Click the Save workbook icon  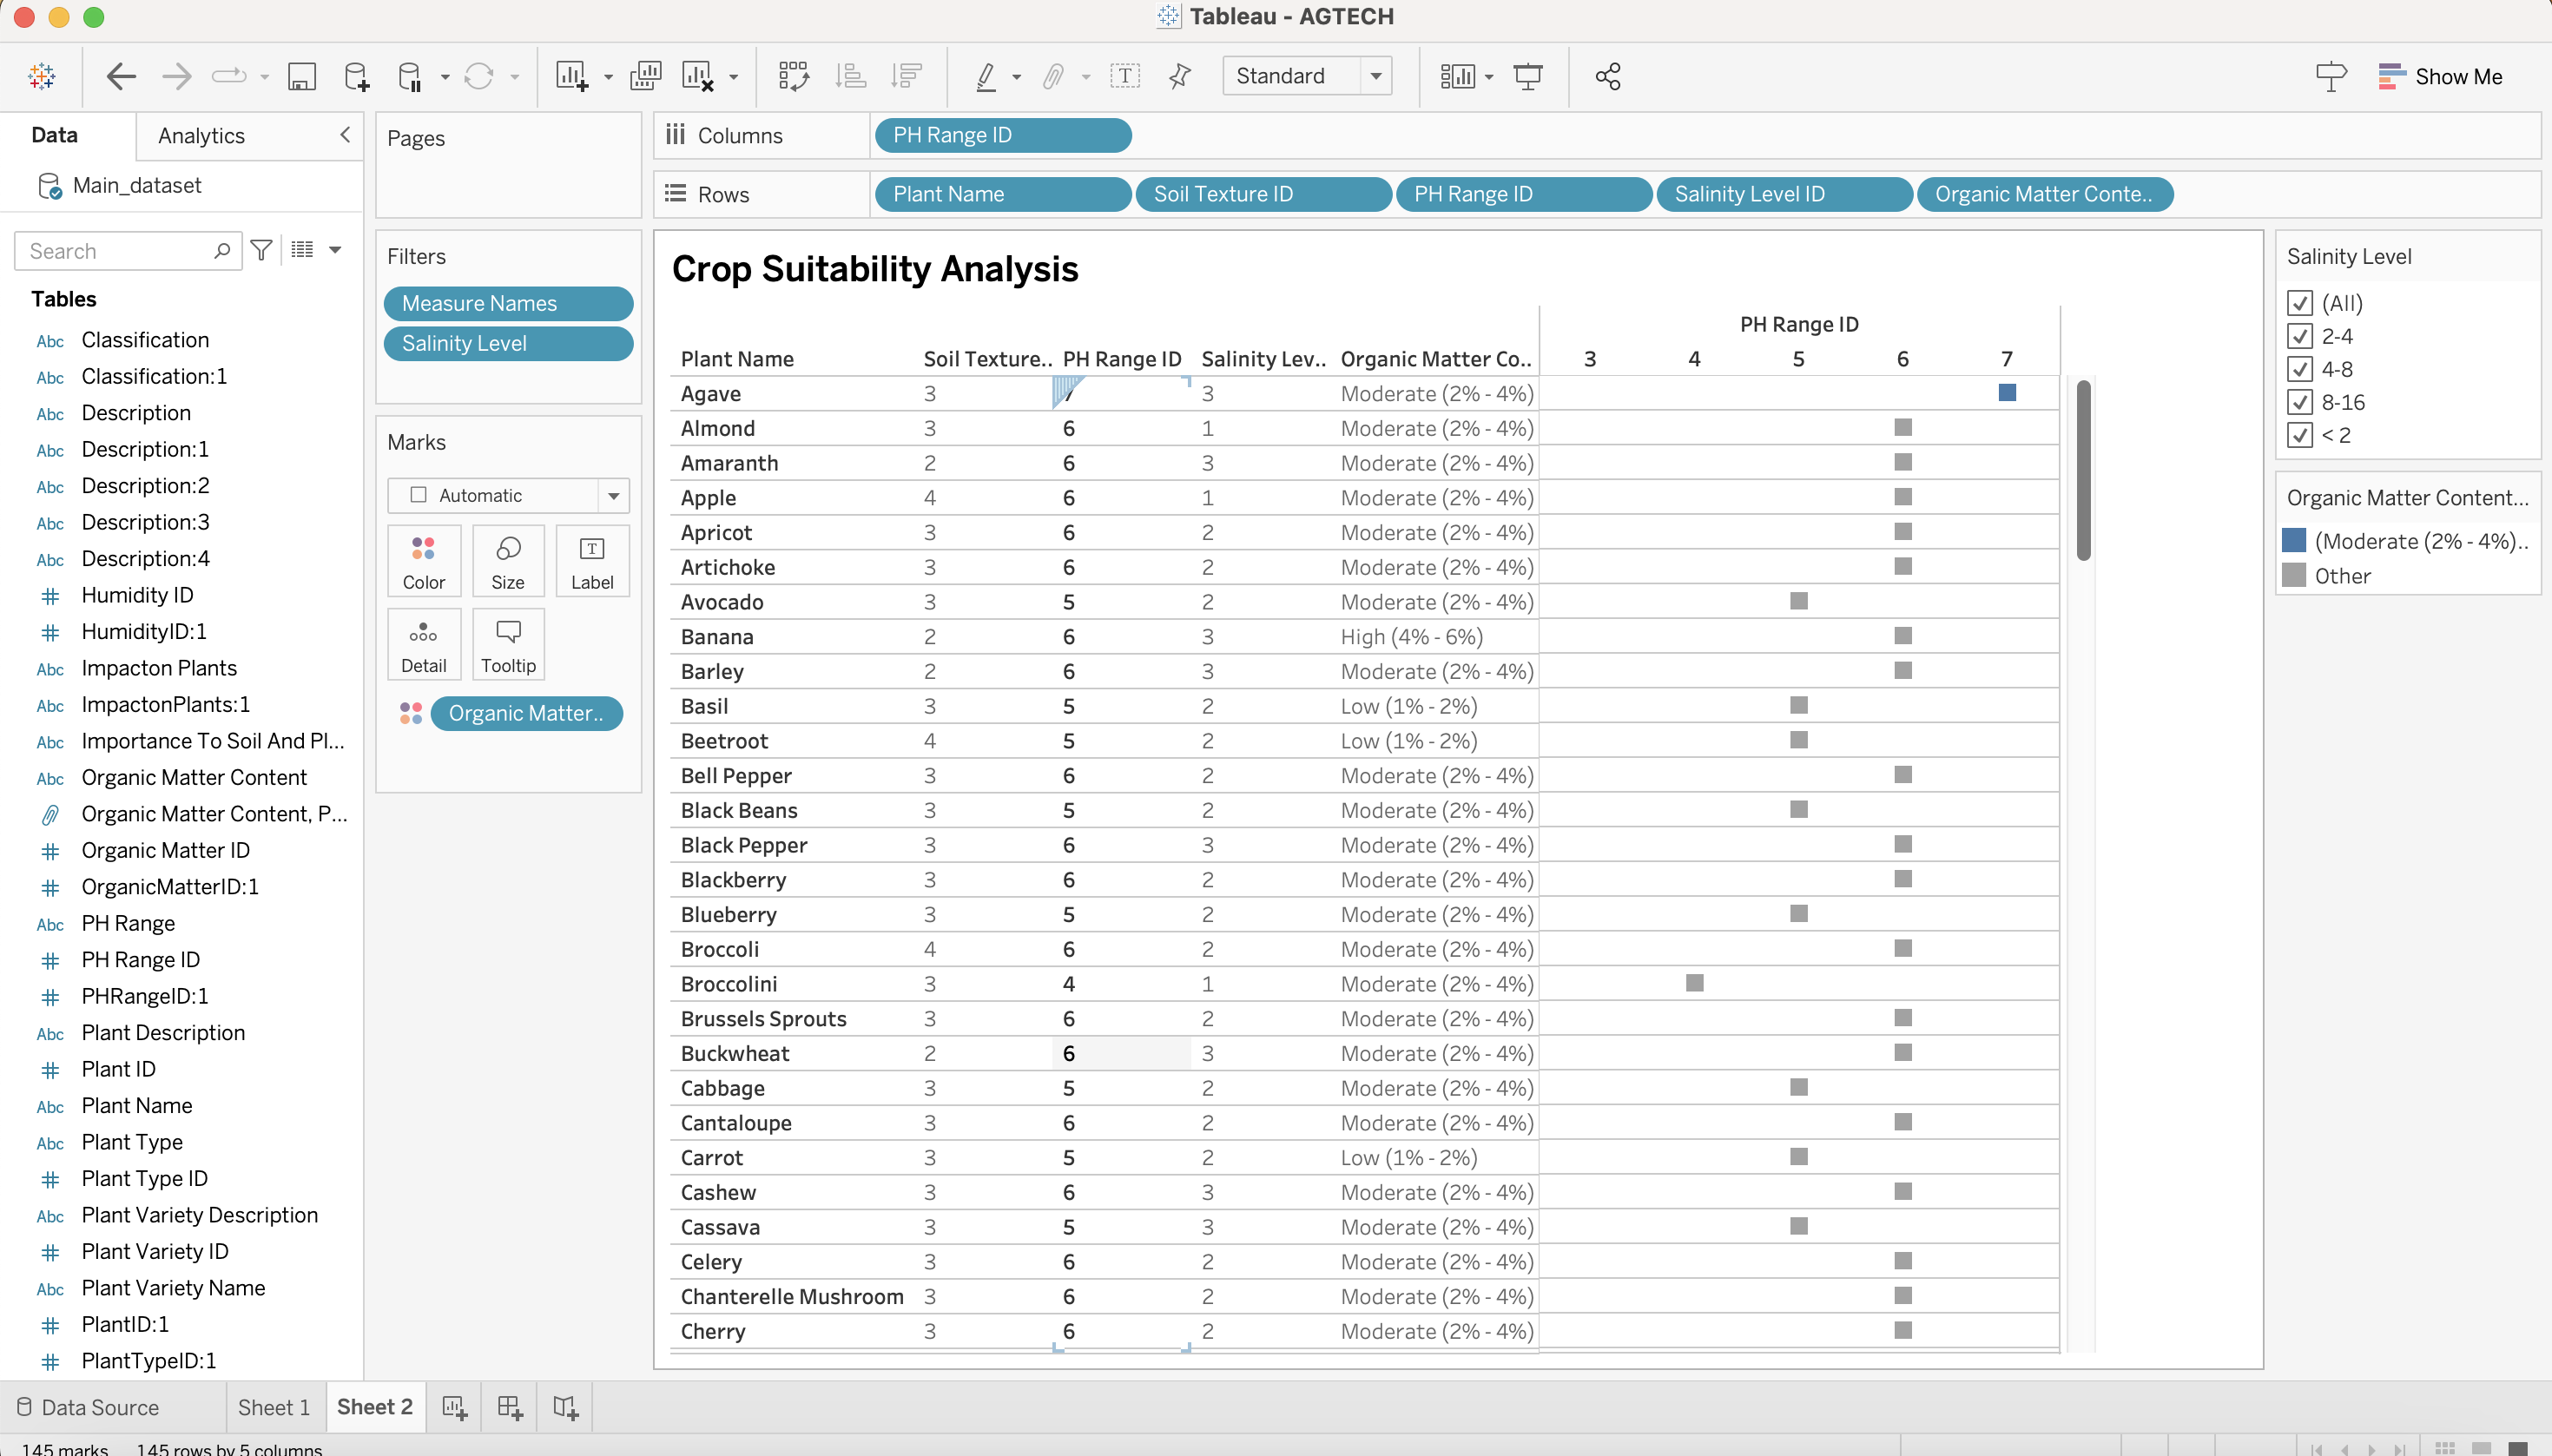coord(301,76)
